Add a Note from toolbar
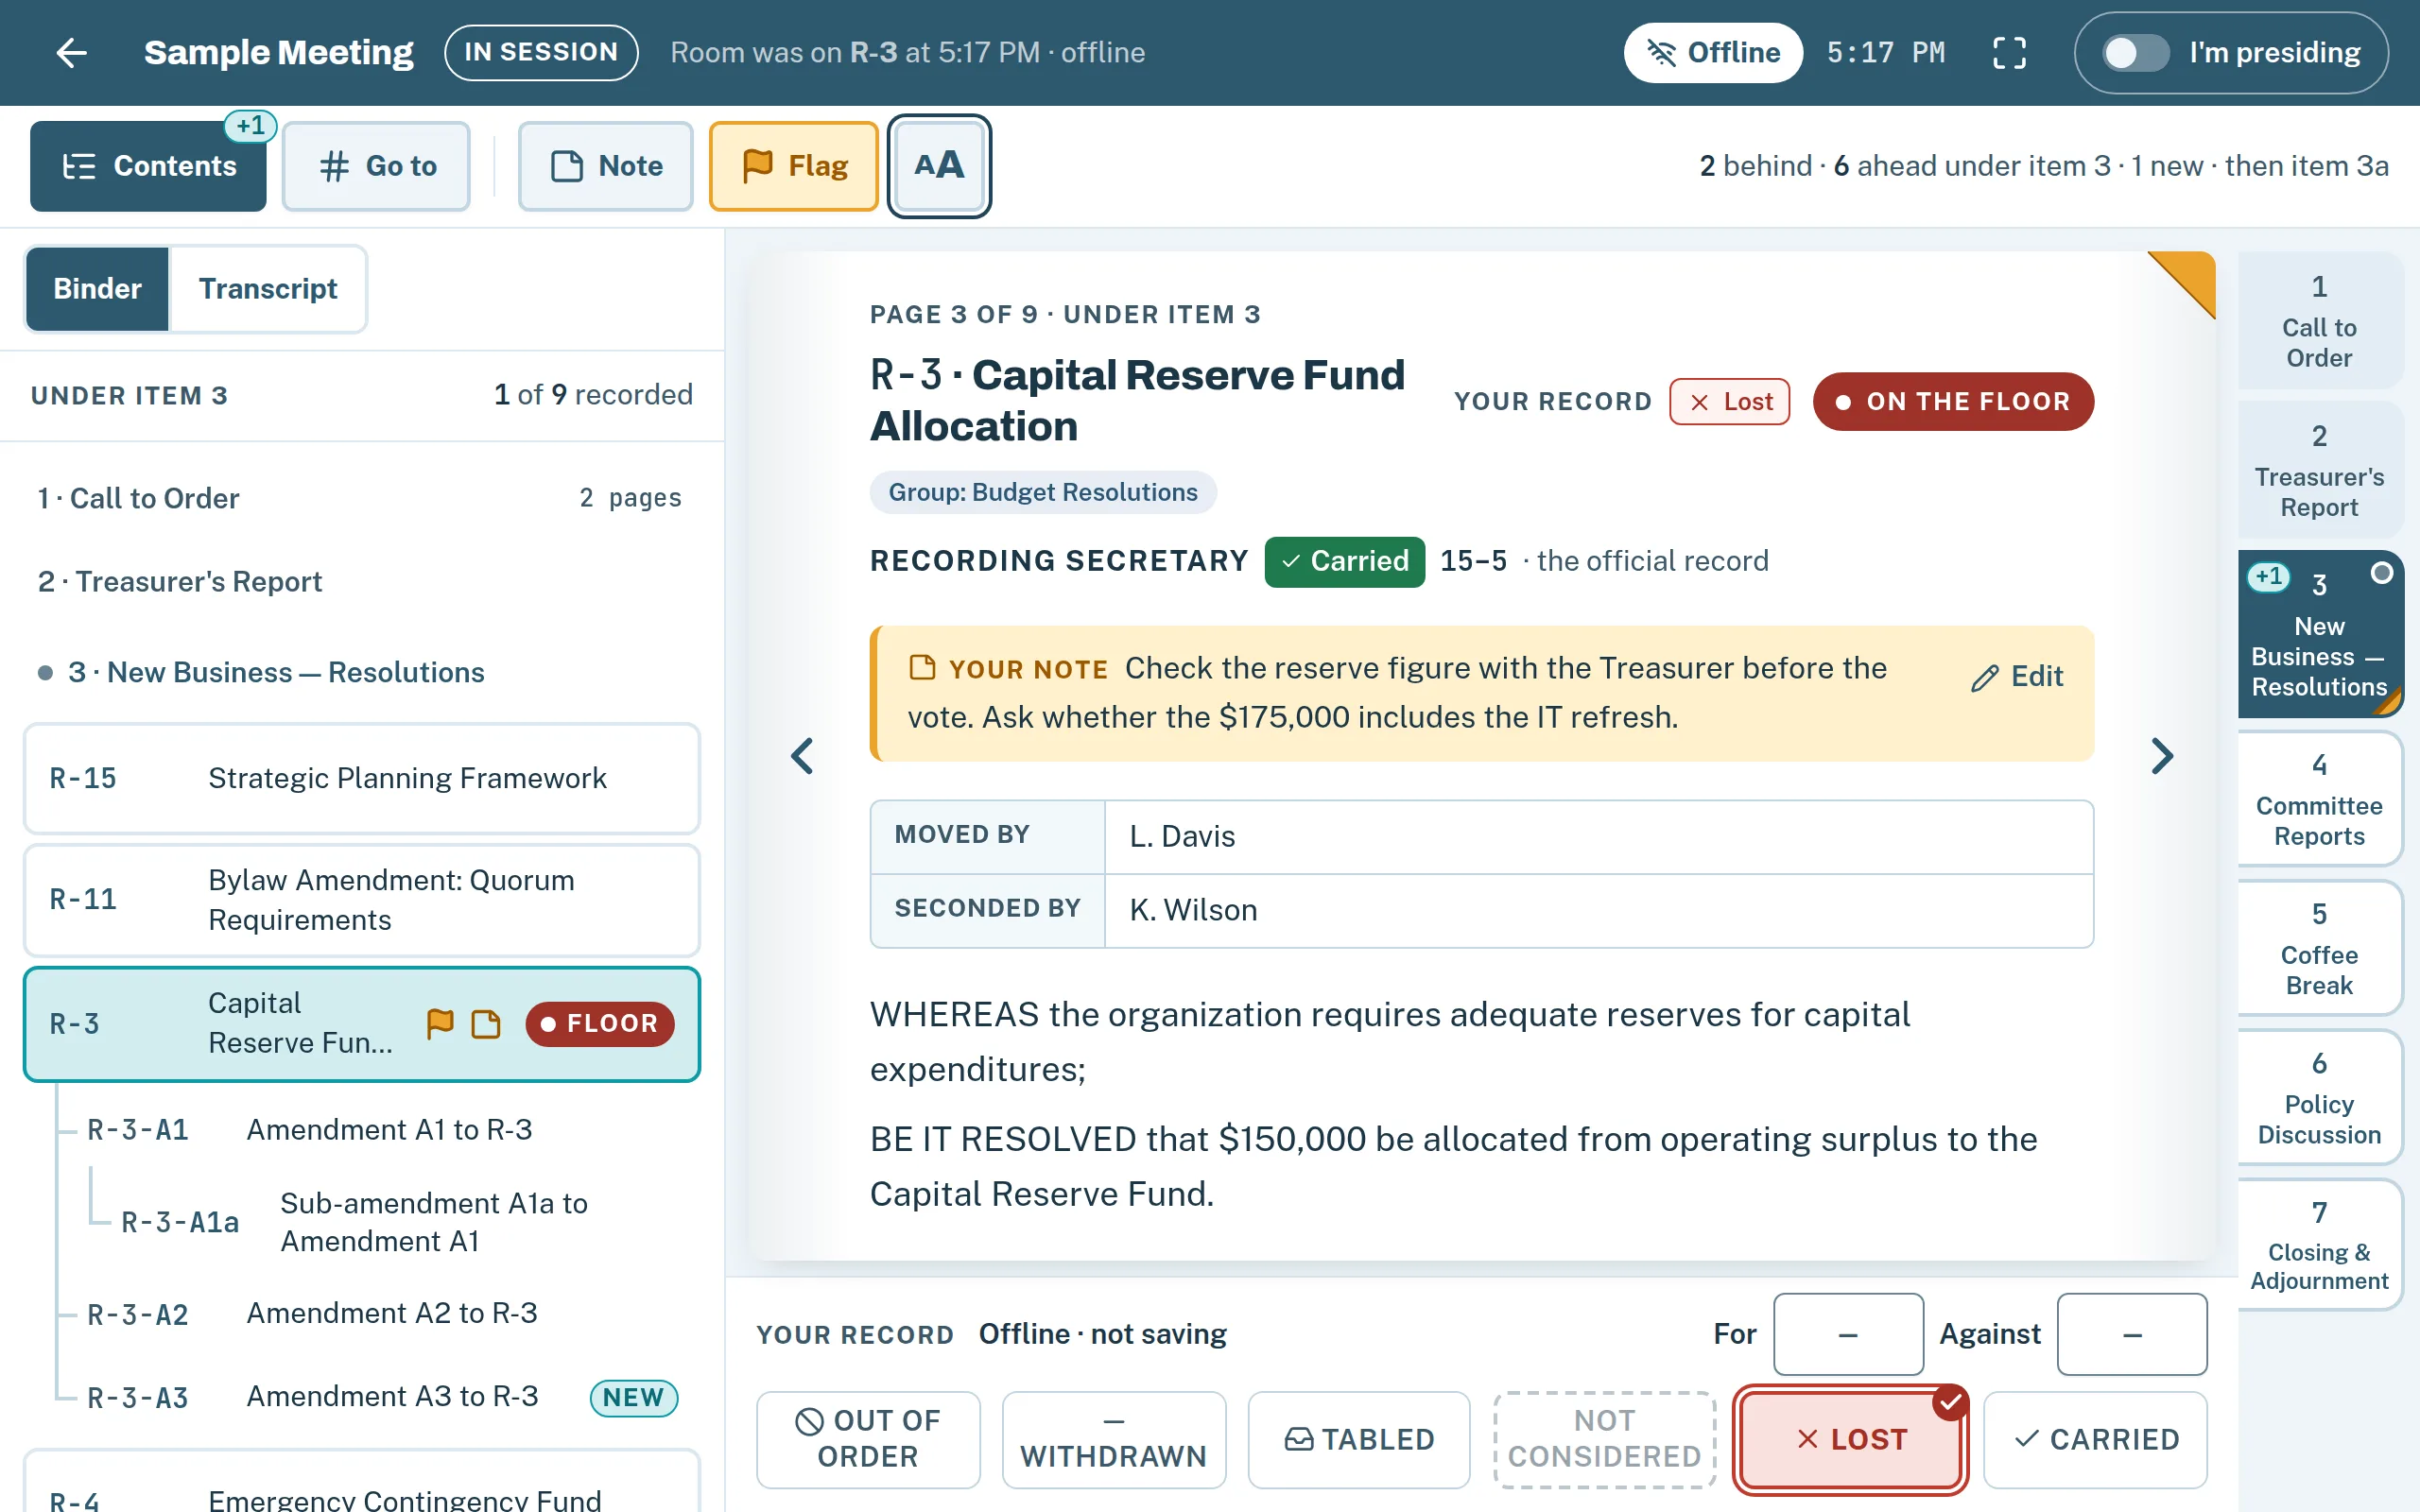Viewport: 2420px width, 1512px height. [606, 166]
